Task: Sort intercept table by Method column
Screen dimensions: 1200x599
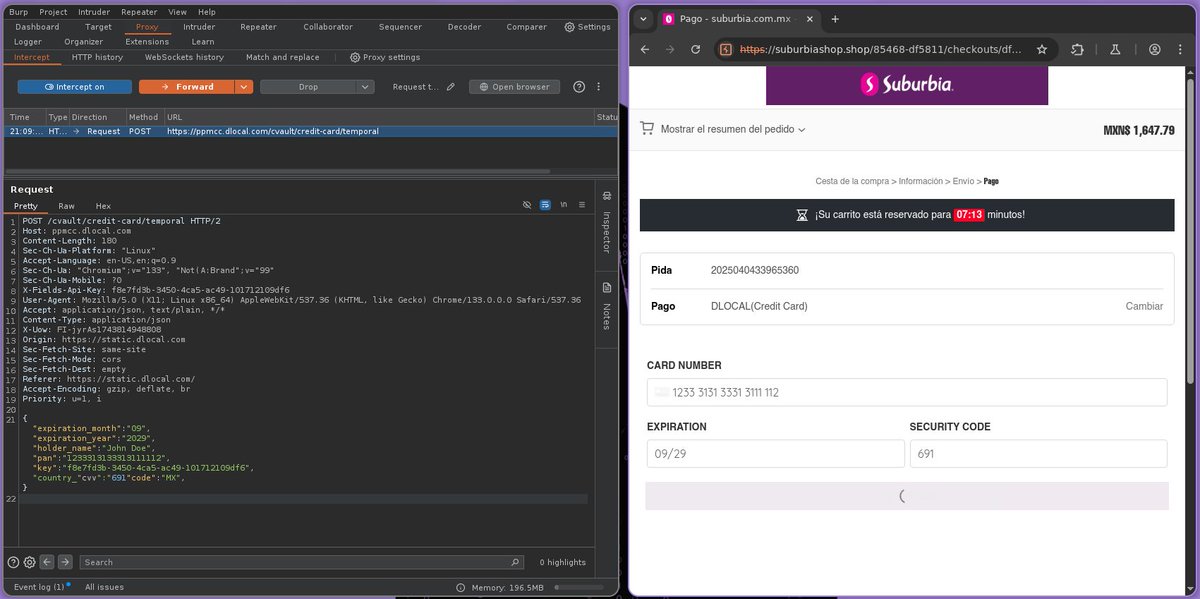Action: tap(143, 117)
